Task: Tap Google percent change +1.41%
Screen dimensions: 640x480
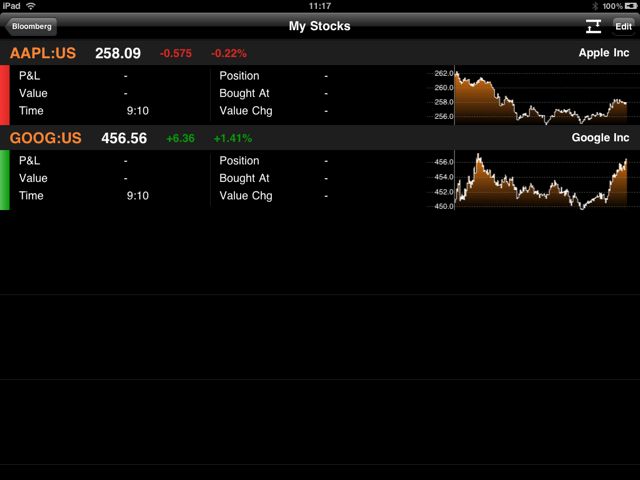Action: [x=233, y=138]
